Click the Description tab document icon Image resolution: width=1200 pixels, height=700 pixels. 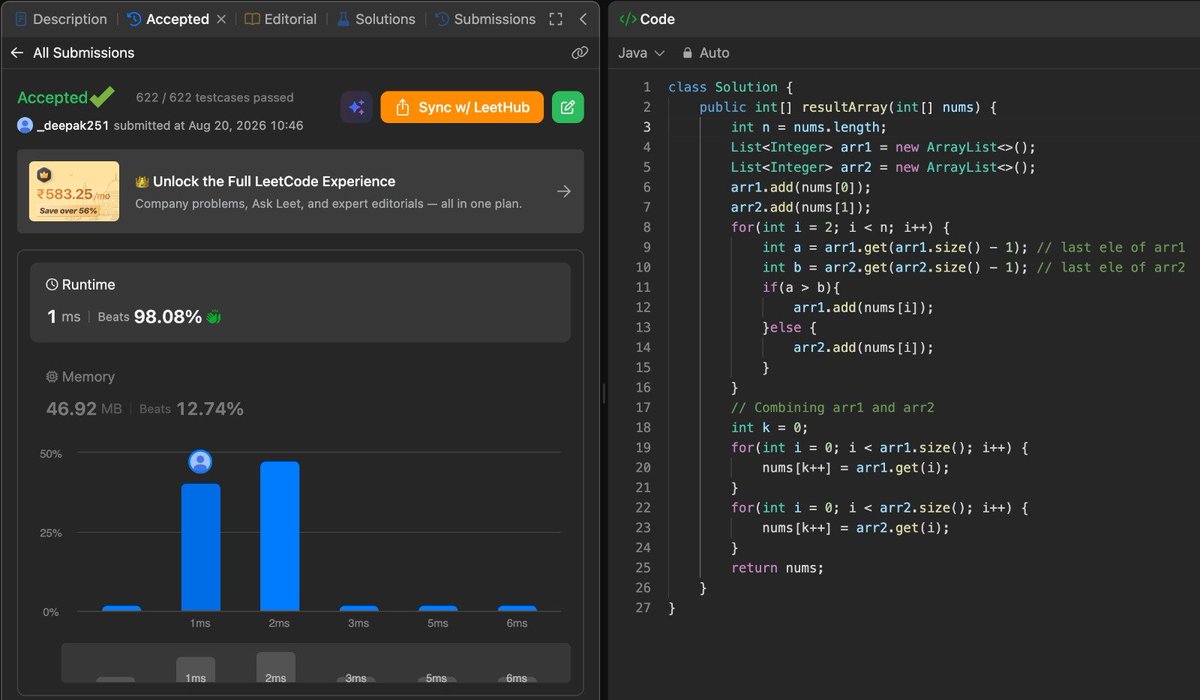point(21,19)
